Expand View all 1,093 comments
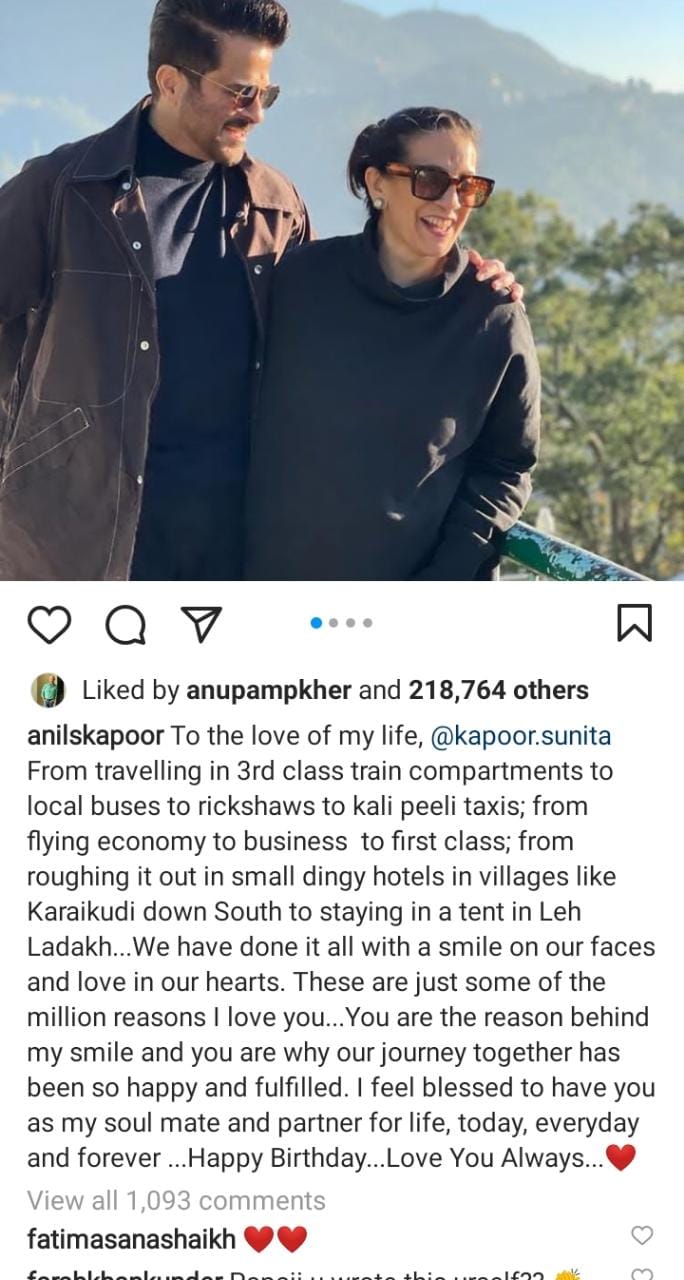 click(176, 1200)
